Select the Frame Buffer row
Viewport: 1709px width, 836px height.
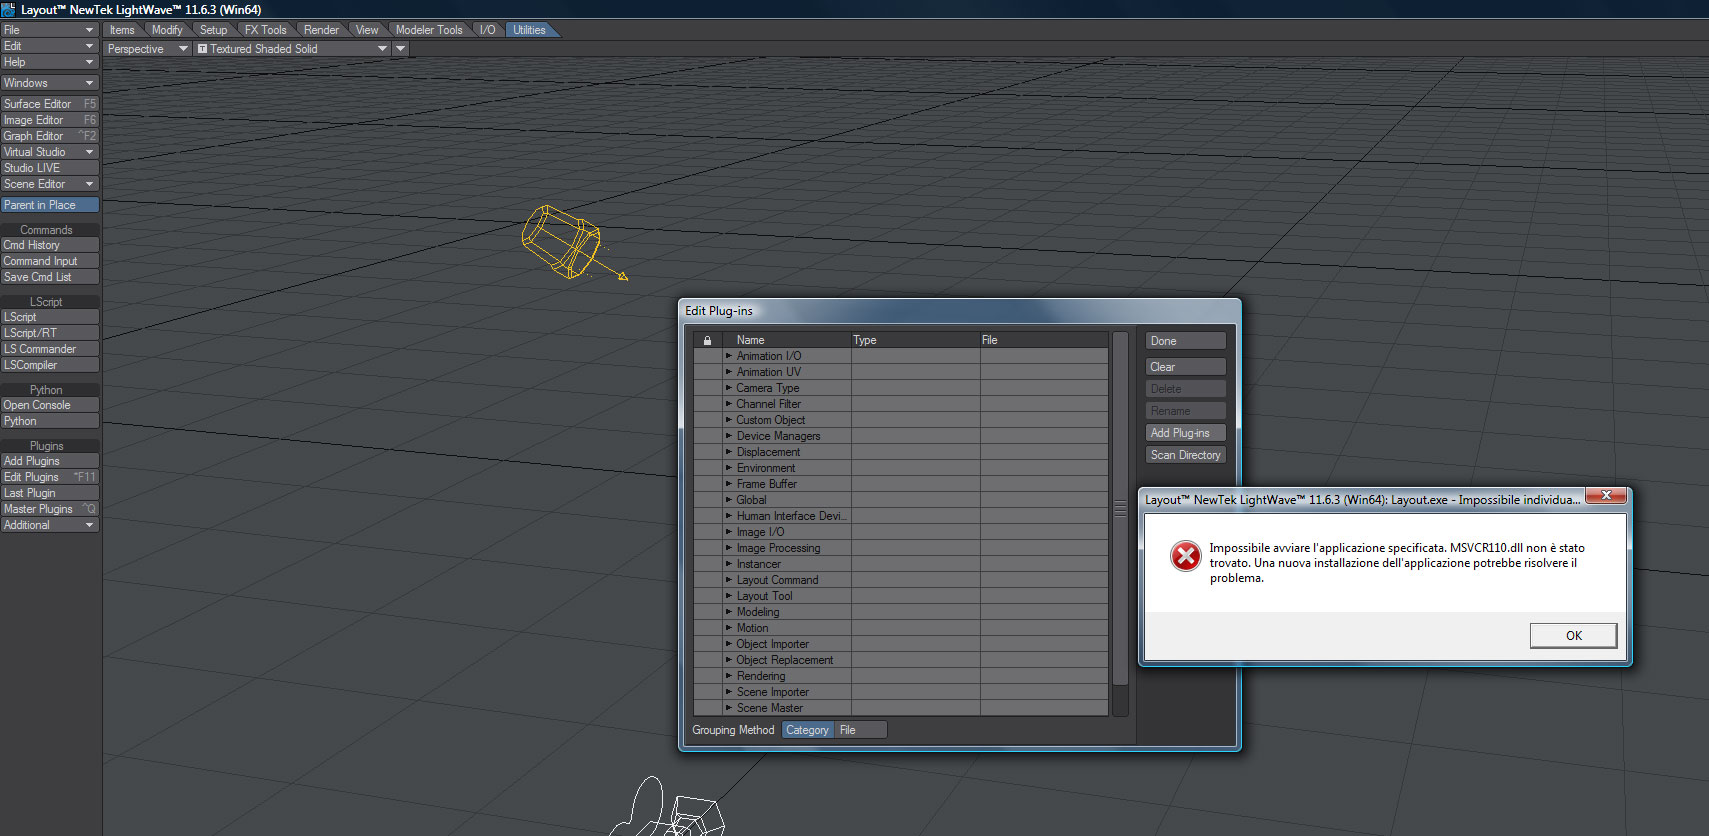[x=901, y=484]
